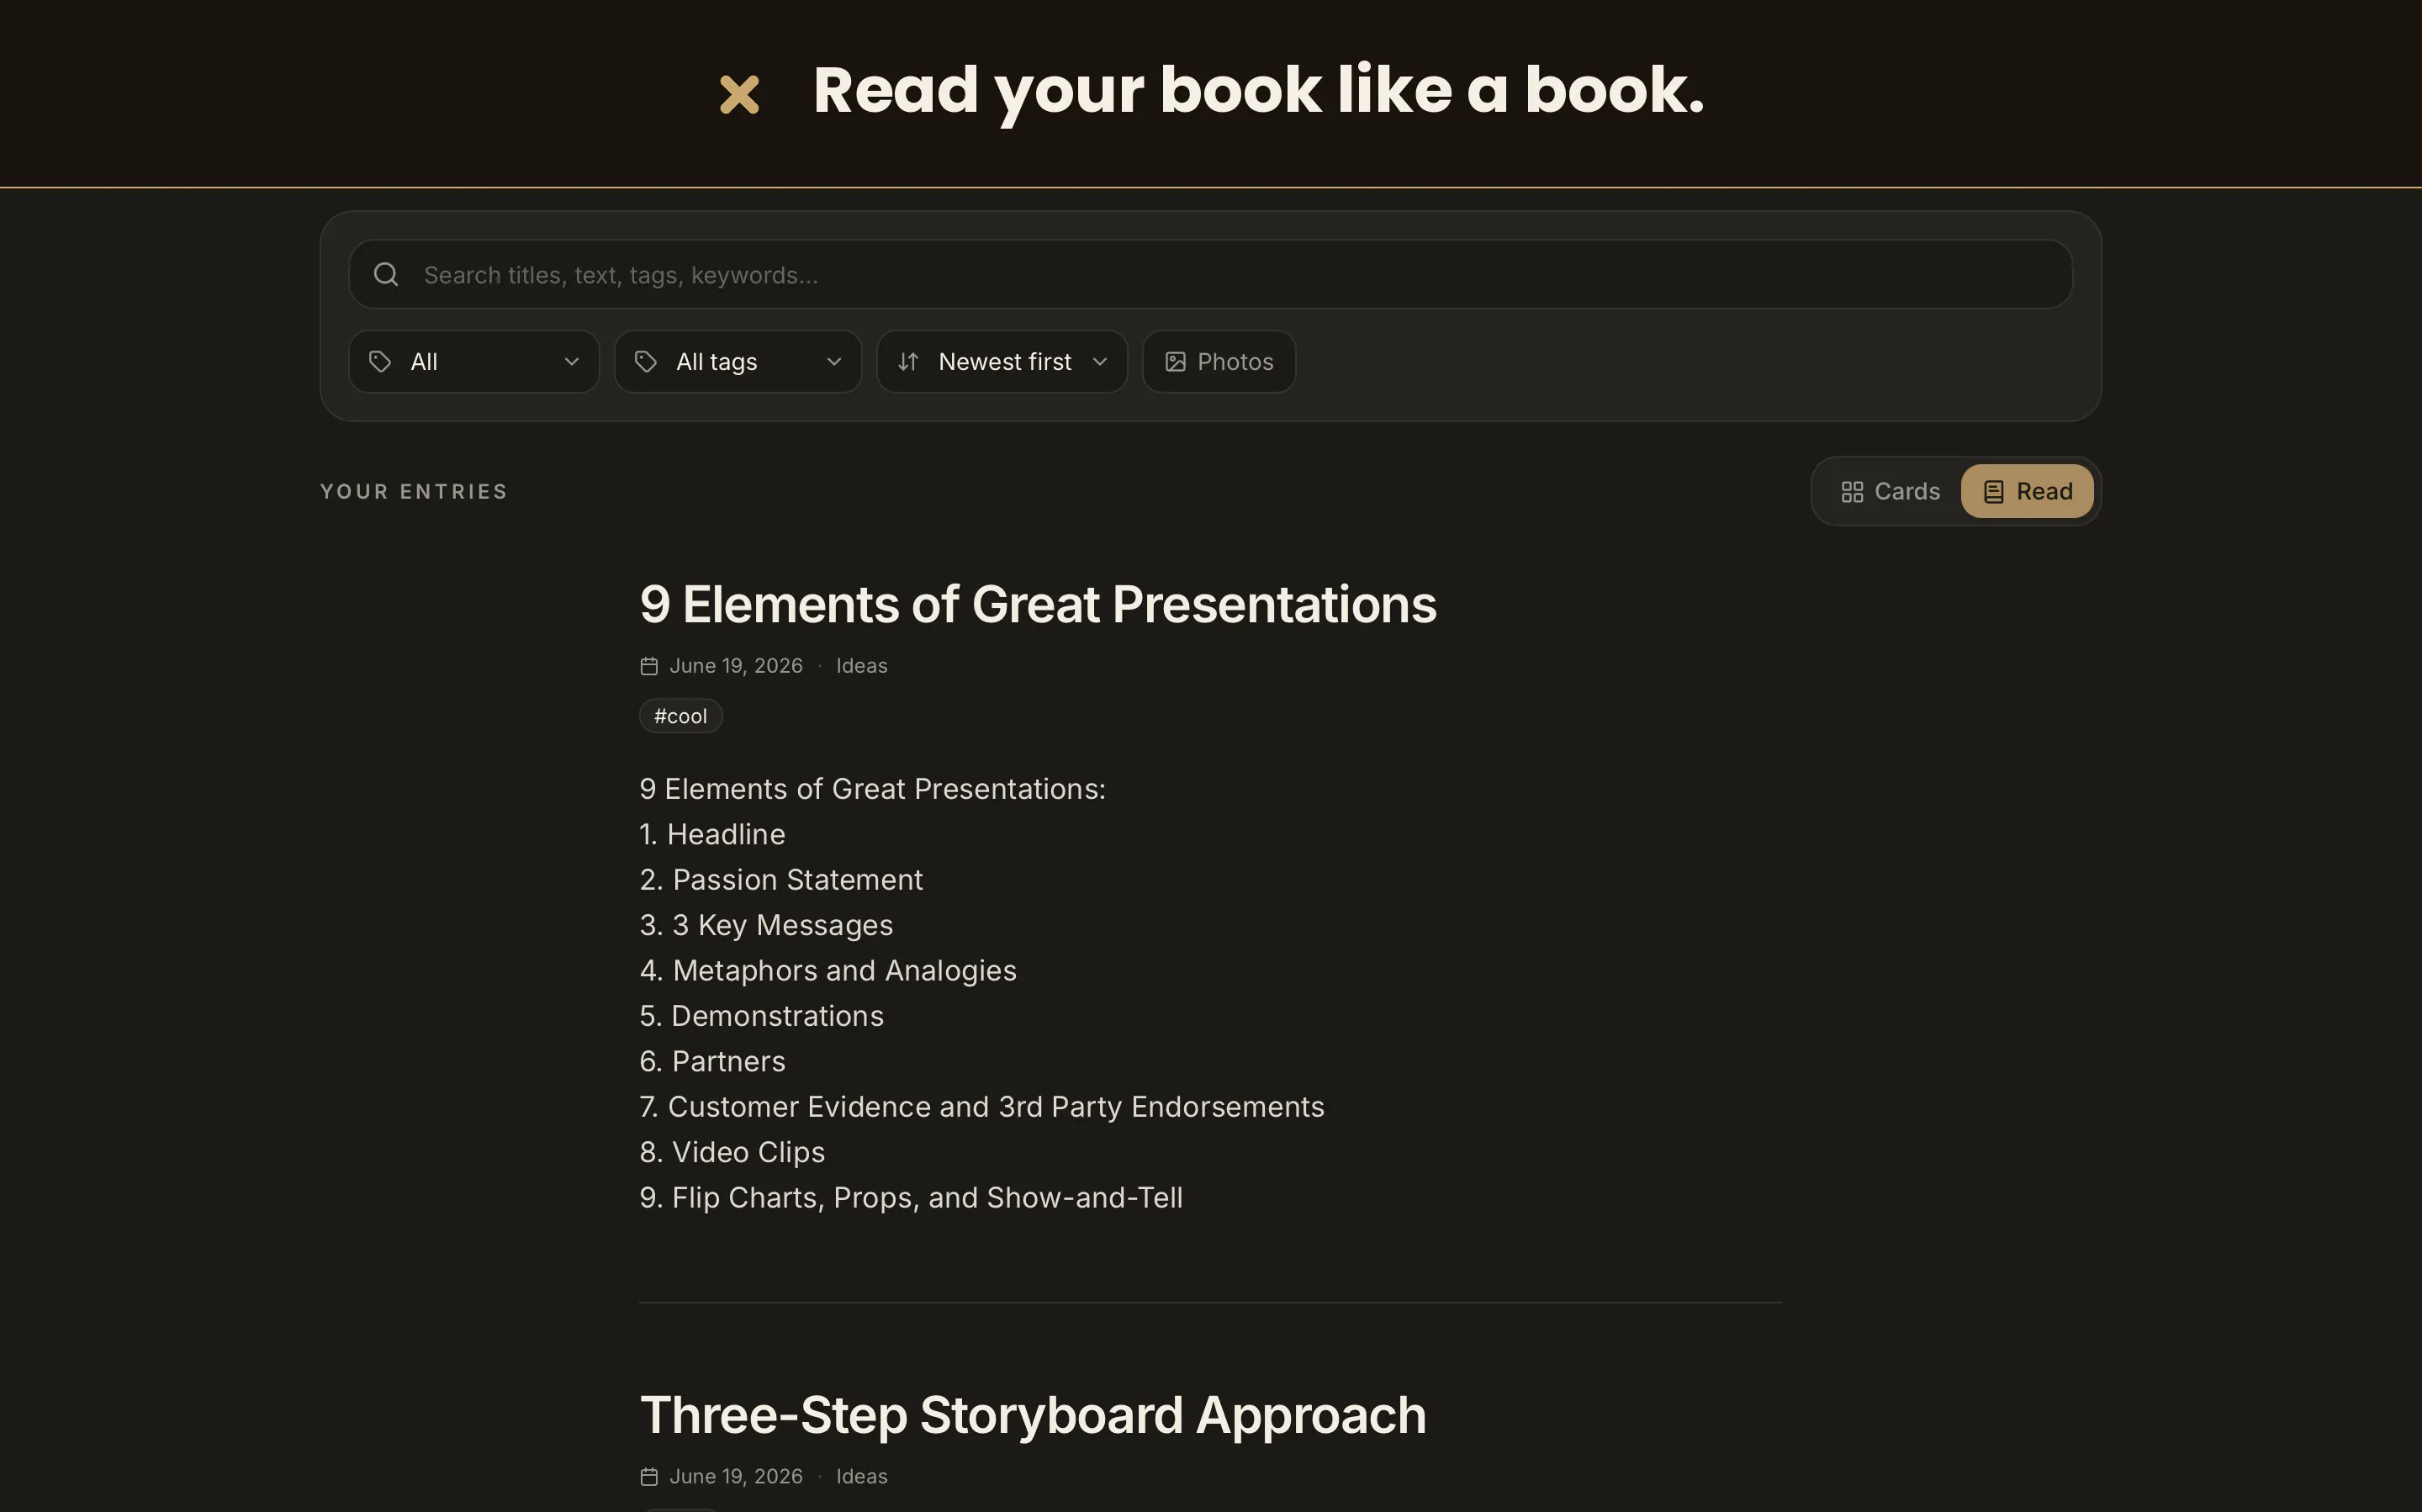Click the line '5. Demonstrations'
The width and height of the screenshot is (2422, 1512).
(x=762, y=1016)
